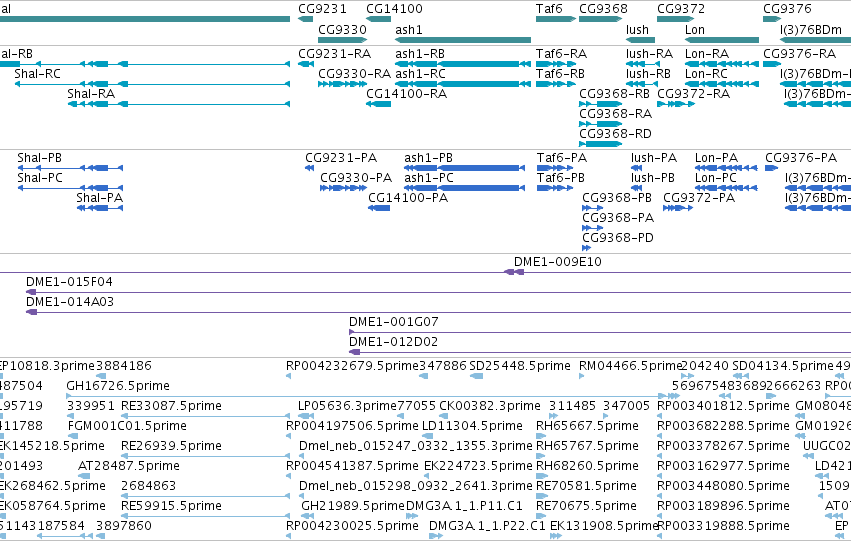Click the Lon gene bar glyph

tap(722, 40)
